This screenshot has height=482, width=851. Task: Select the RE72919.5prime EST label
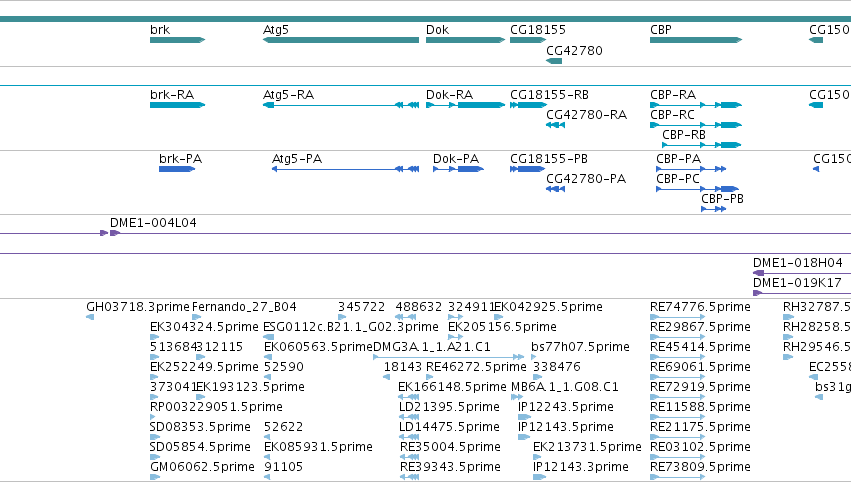pos(701,387)
